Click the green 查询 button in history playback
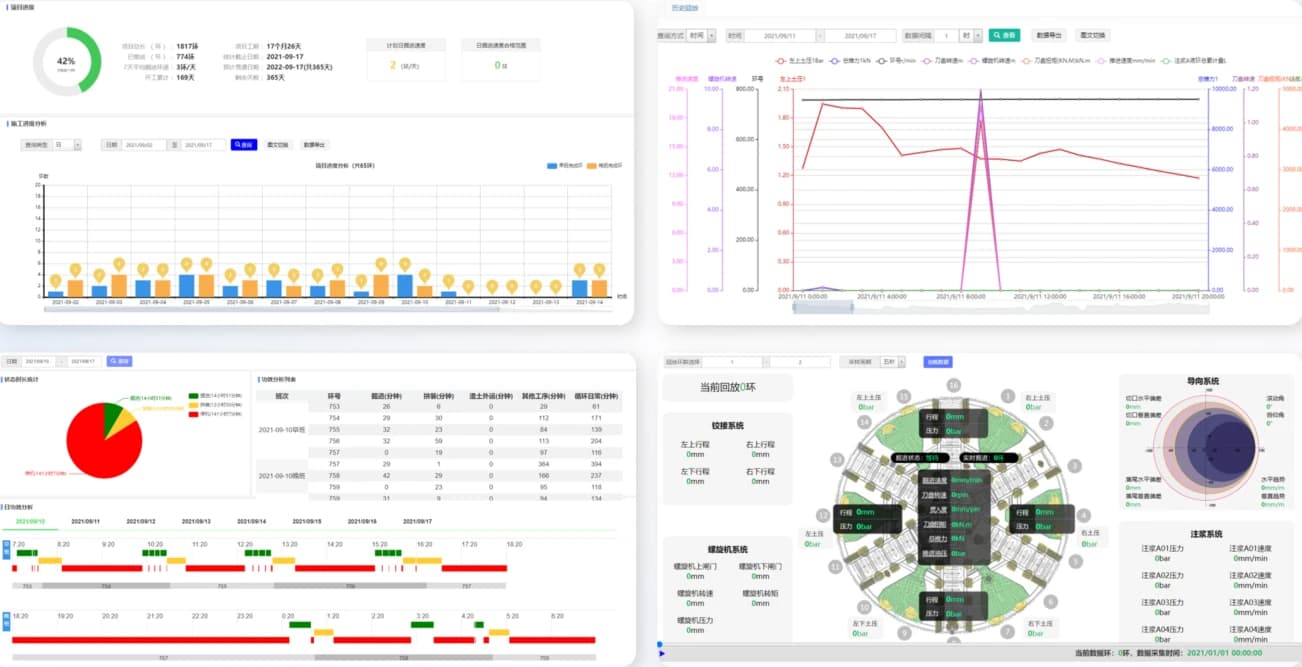This screenshot has height=667, width=1302. [1004, 35]
